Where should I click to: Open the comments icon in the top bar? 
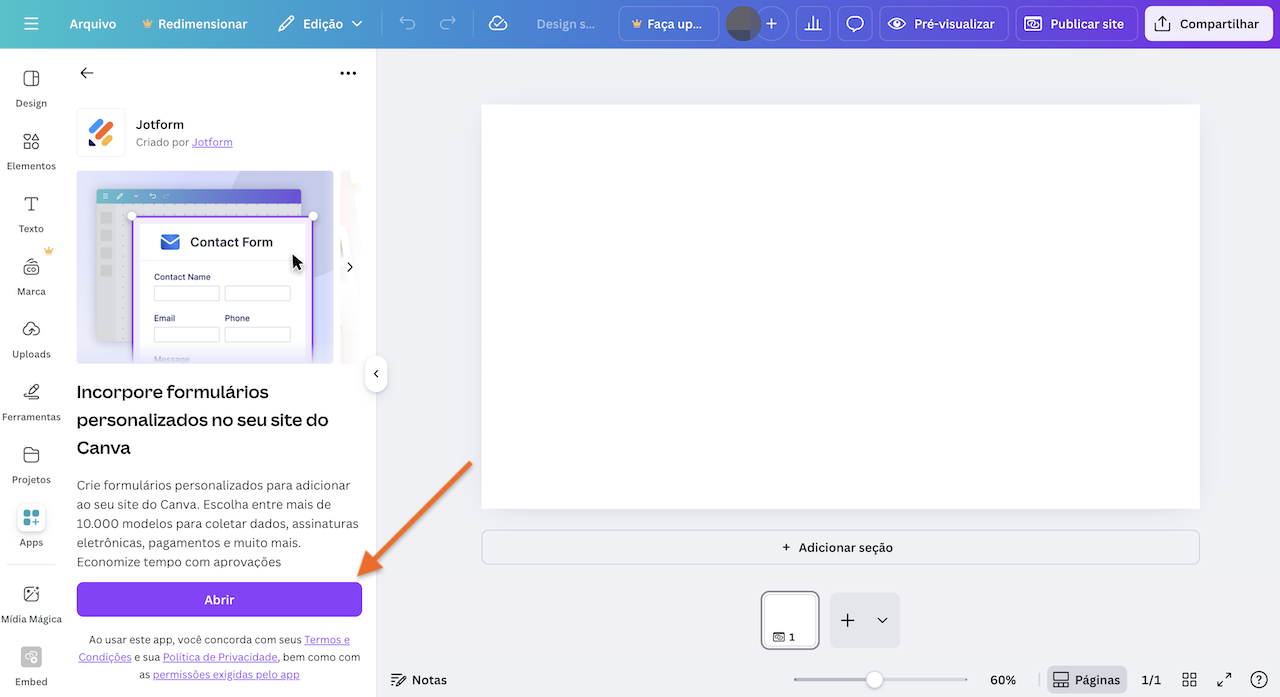(x=854, y=23)
